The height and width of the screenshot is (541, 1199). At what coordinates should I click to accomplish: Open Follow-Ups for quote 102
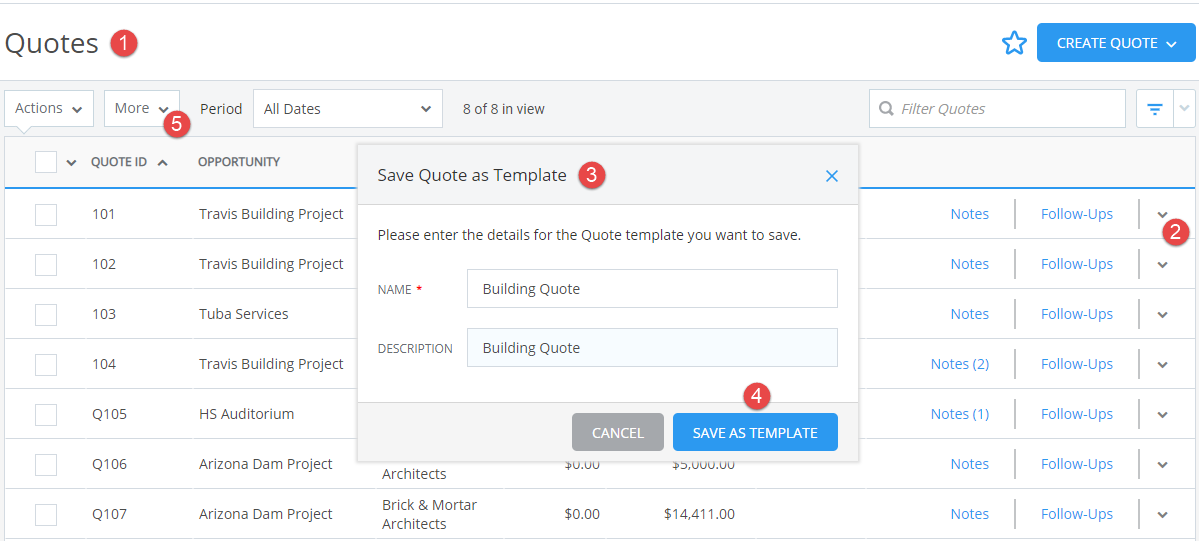coord(1077,264)
